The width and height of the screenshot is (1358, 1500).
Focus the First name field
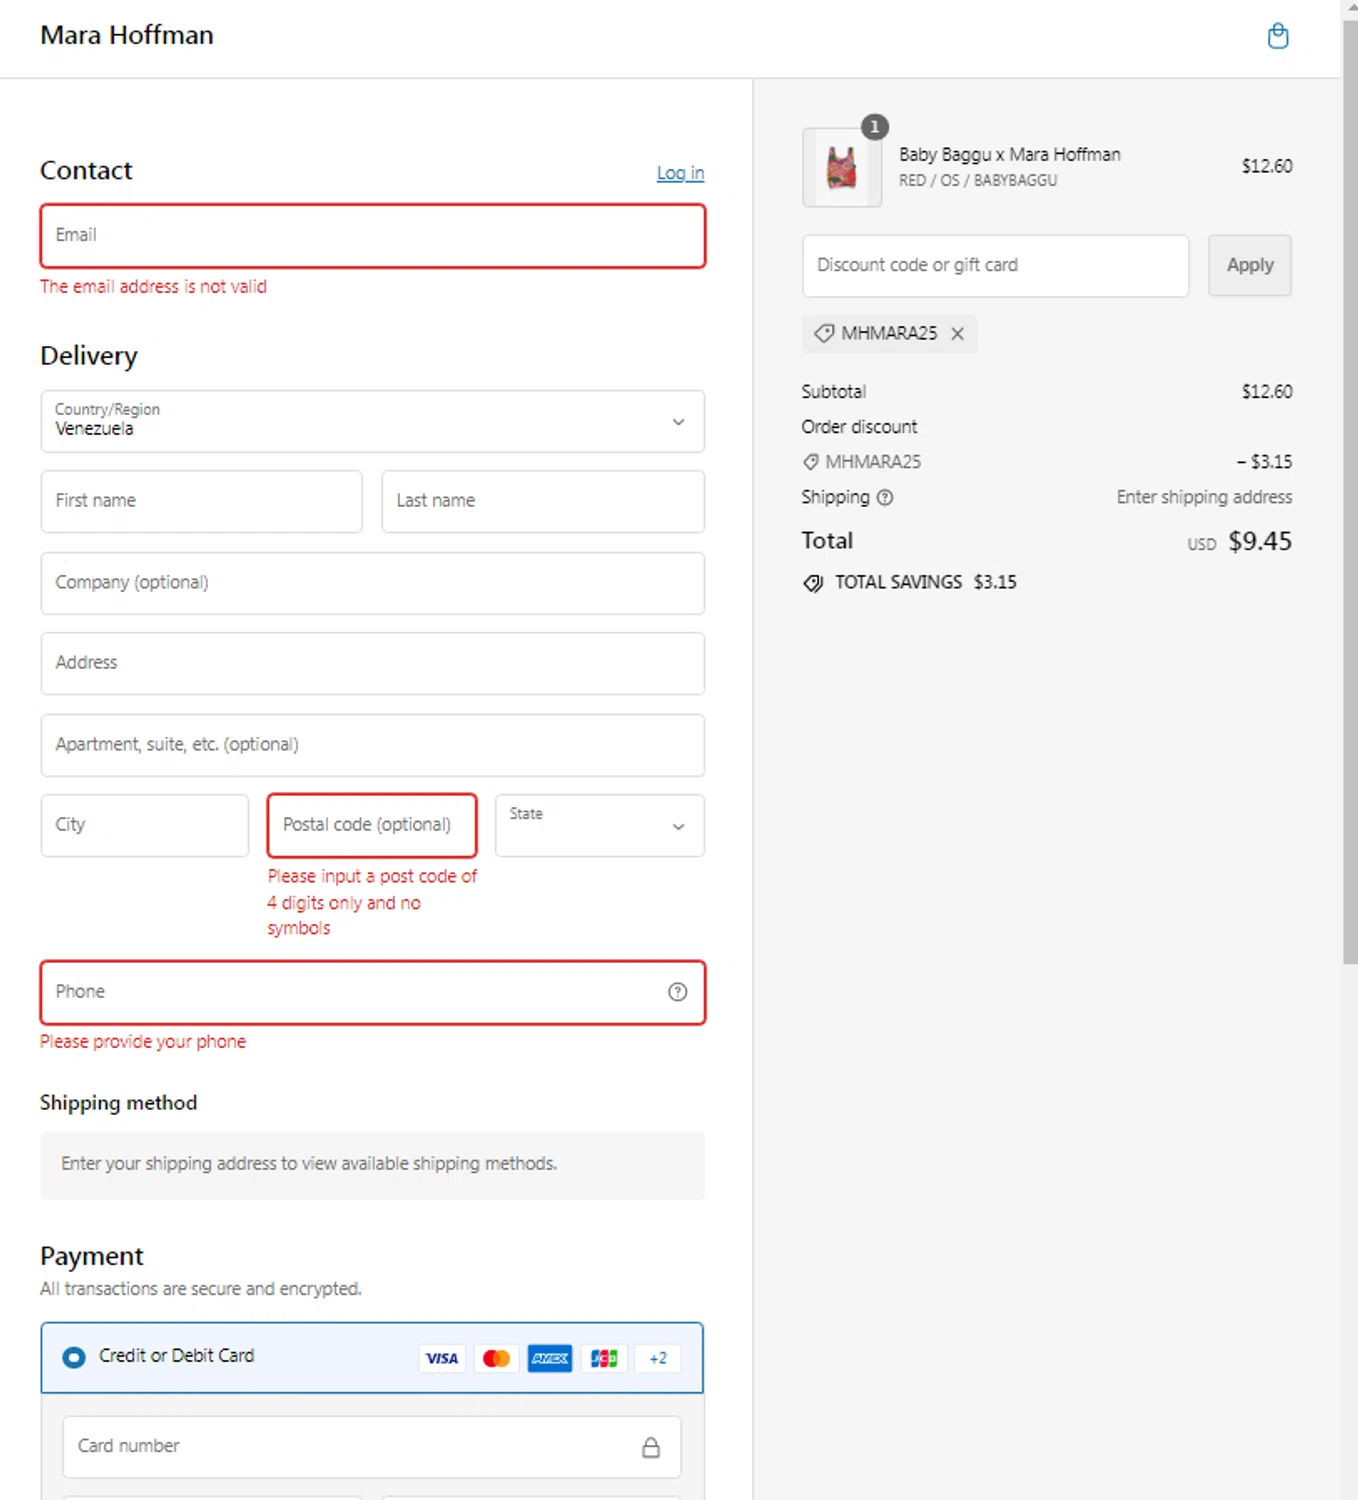[x=202, y=501]
